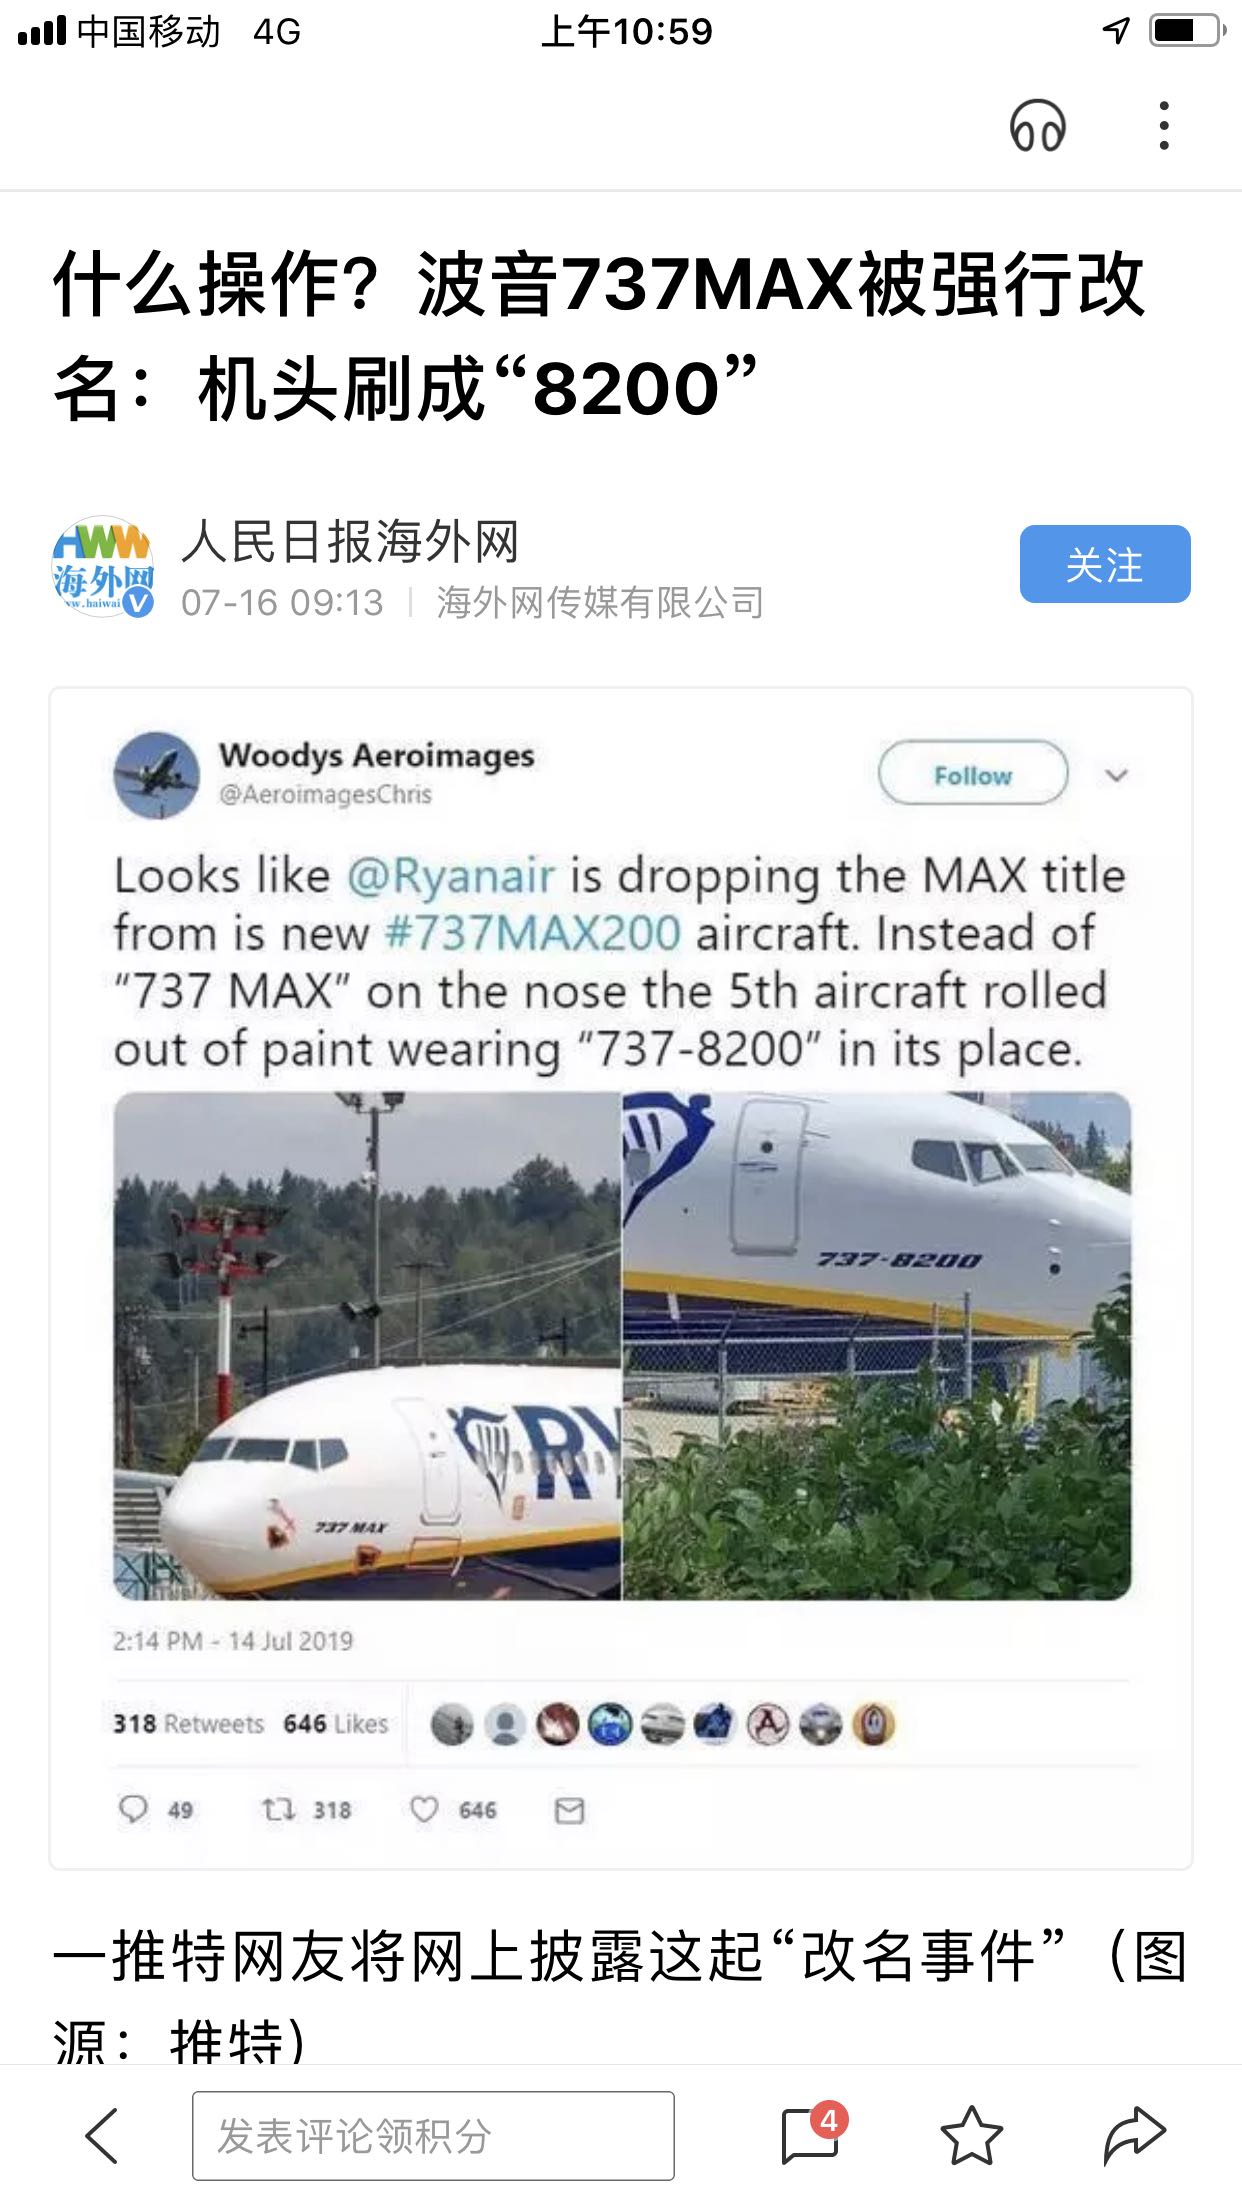Tap the tweet heart like icon

(x=425, y=1809)
